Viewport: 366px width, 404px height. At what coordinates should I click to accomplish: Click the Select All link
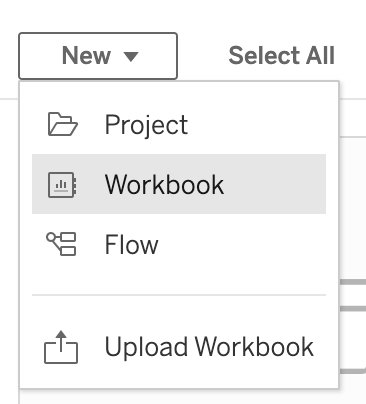click(x=282, y=55)
